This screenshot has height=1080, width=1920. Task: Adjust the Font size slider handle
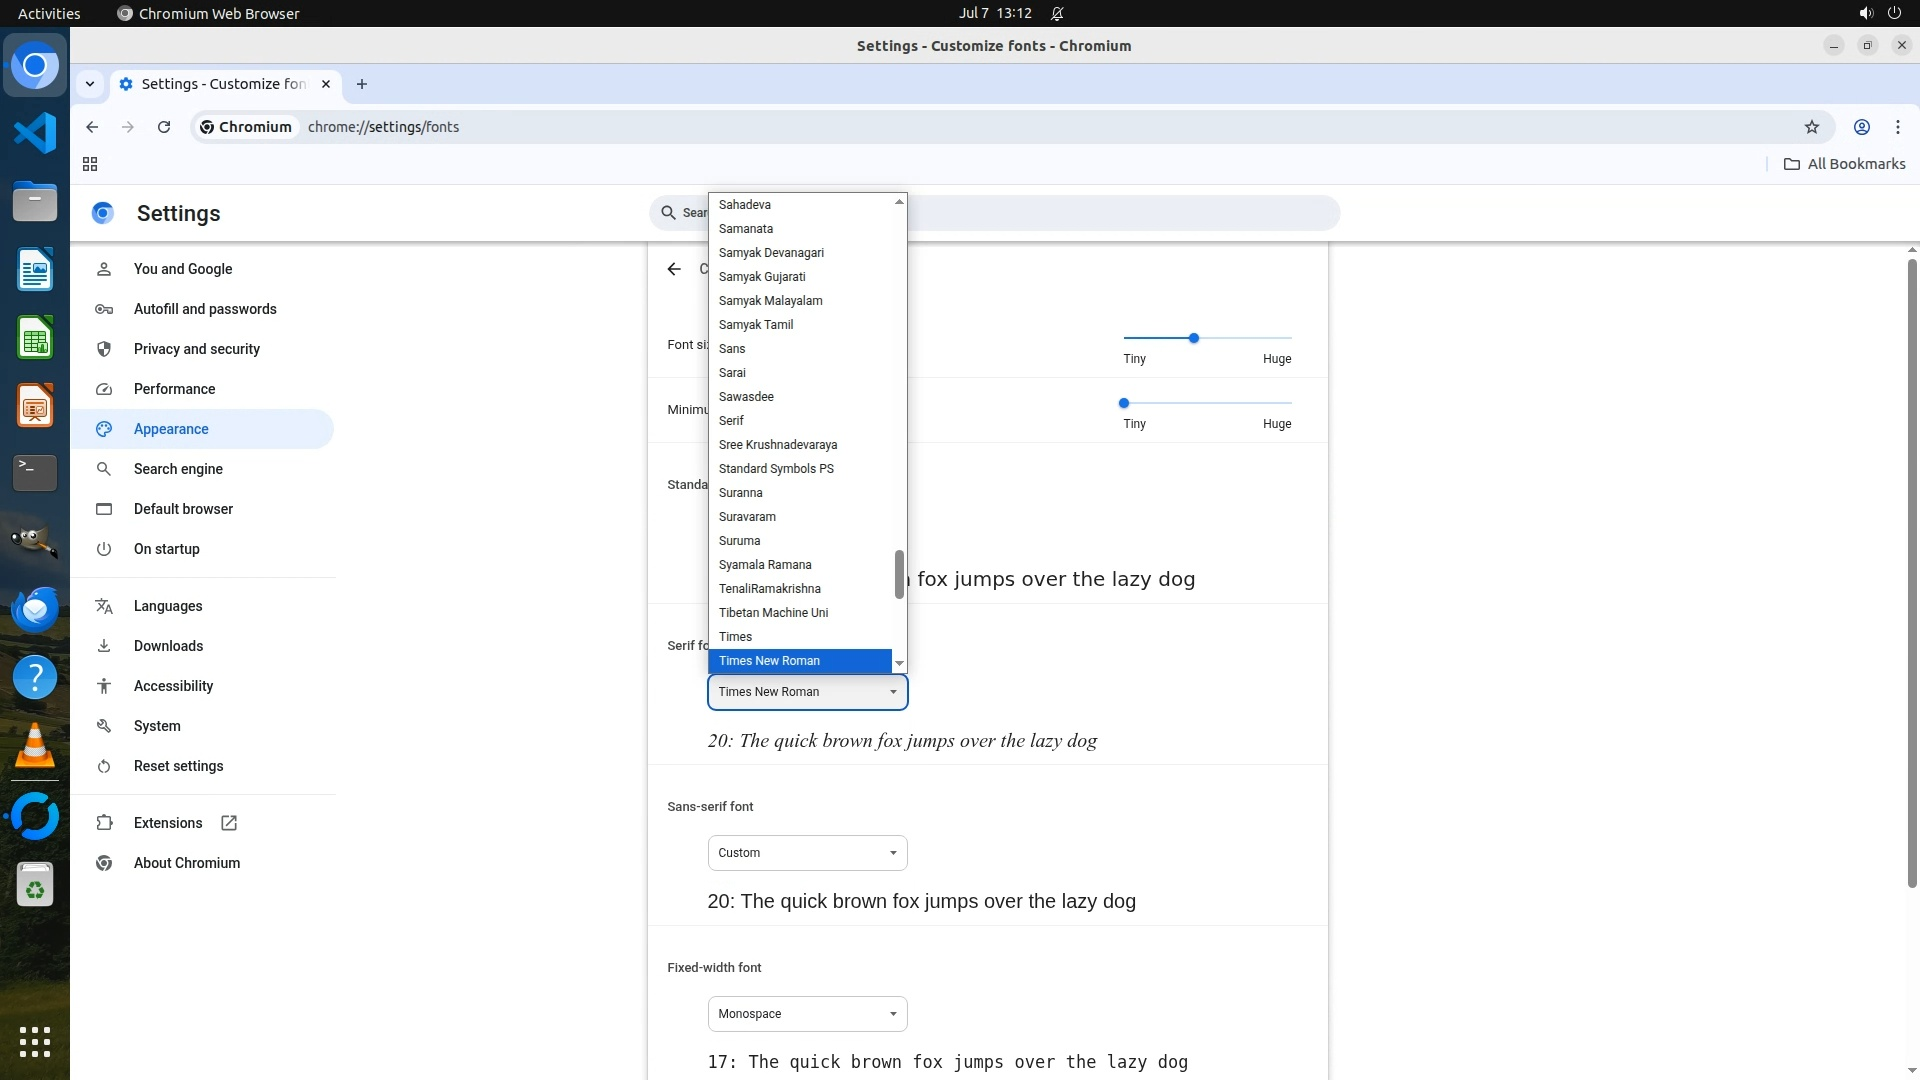tap(1193, 338)
